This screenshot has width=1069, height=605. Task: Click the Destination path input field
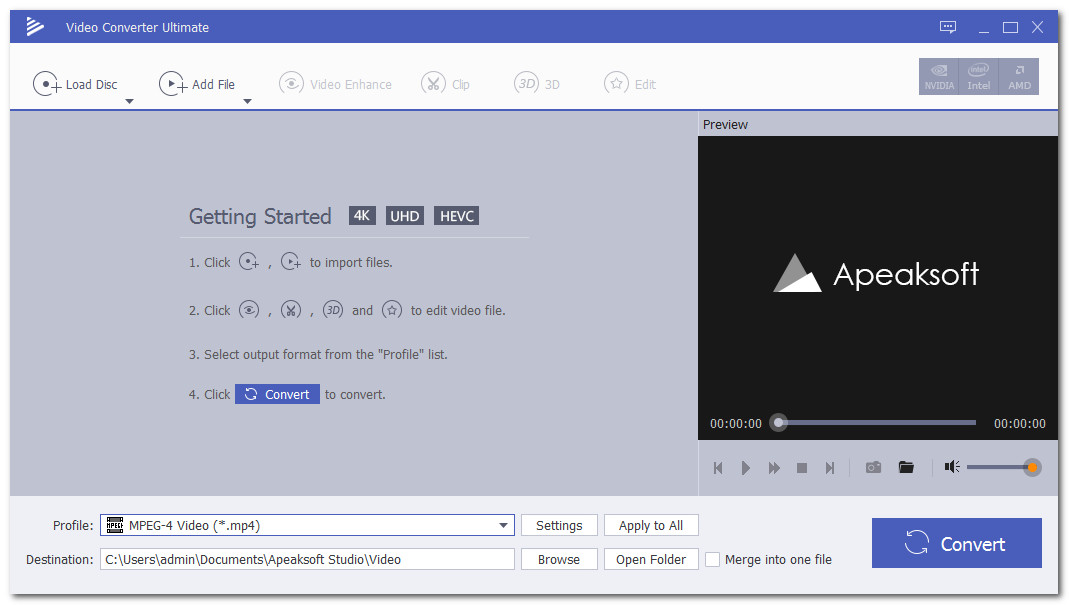pos(308,560)
